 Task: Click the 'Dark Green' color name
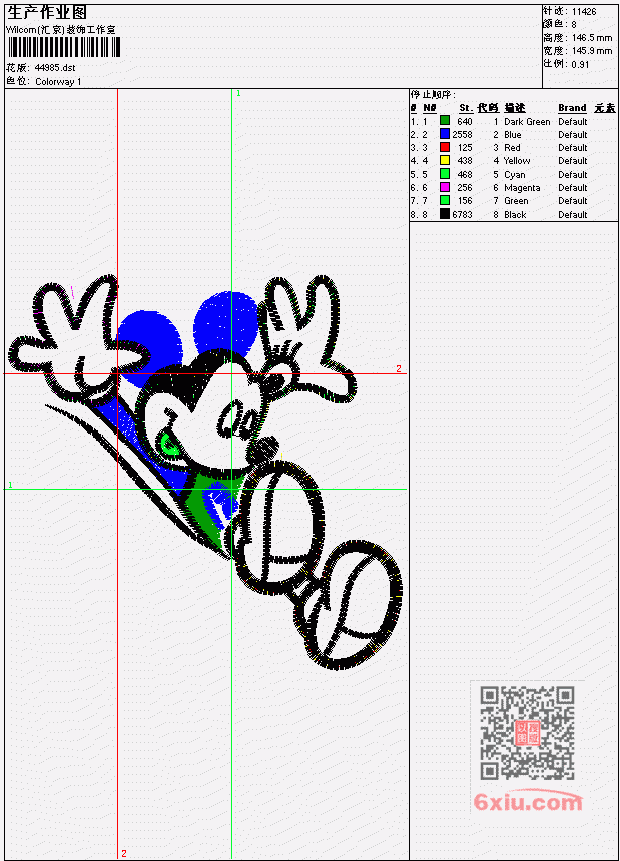[x=527, y=122]
